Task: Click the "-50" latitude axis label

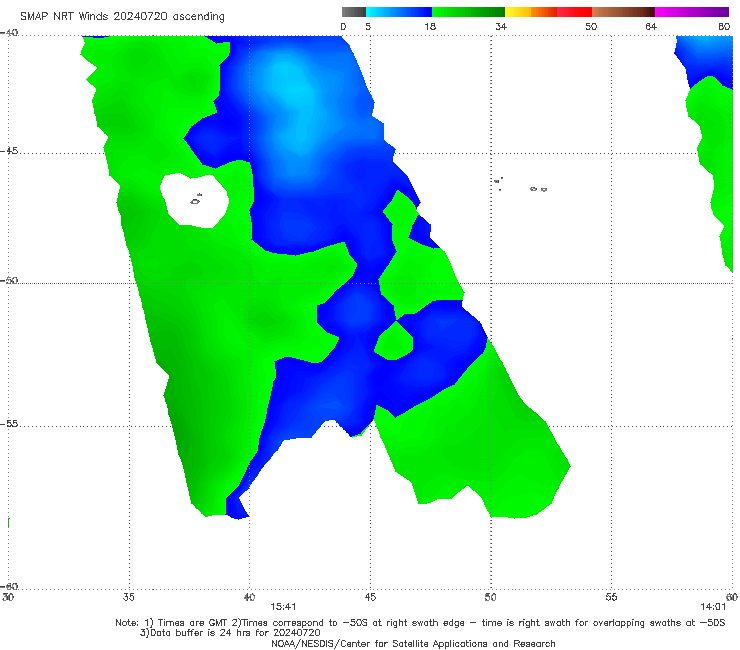Action: 9,280
